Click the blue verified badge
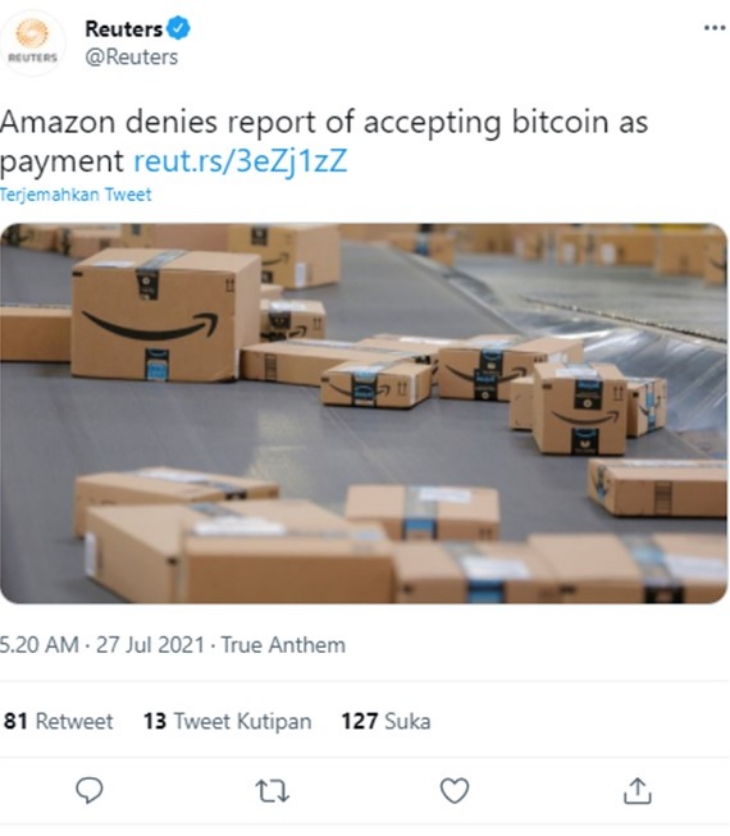Screen dimensions: 730x836 (178, 28)
